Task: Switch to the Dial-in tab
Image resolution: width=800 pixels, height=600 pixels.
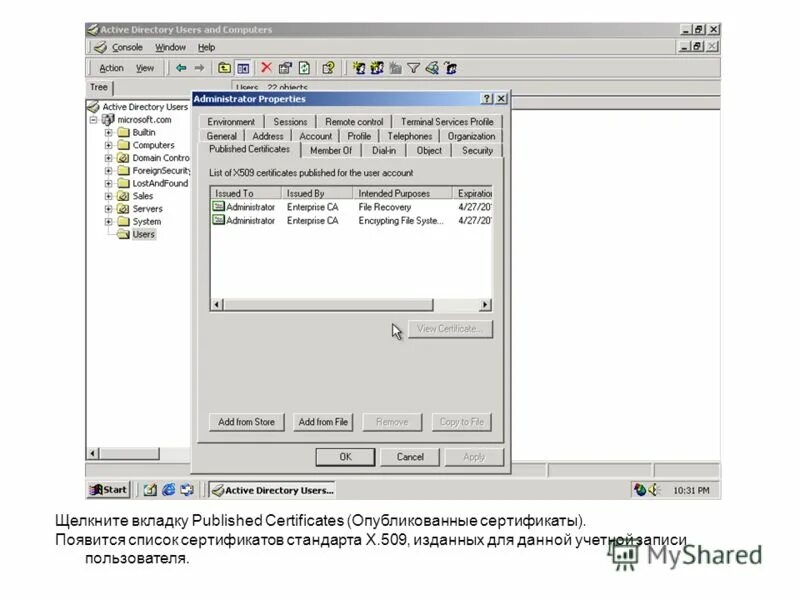Action: pos(384,151)
